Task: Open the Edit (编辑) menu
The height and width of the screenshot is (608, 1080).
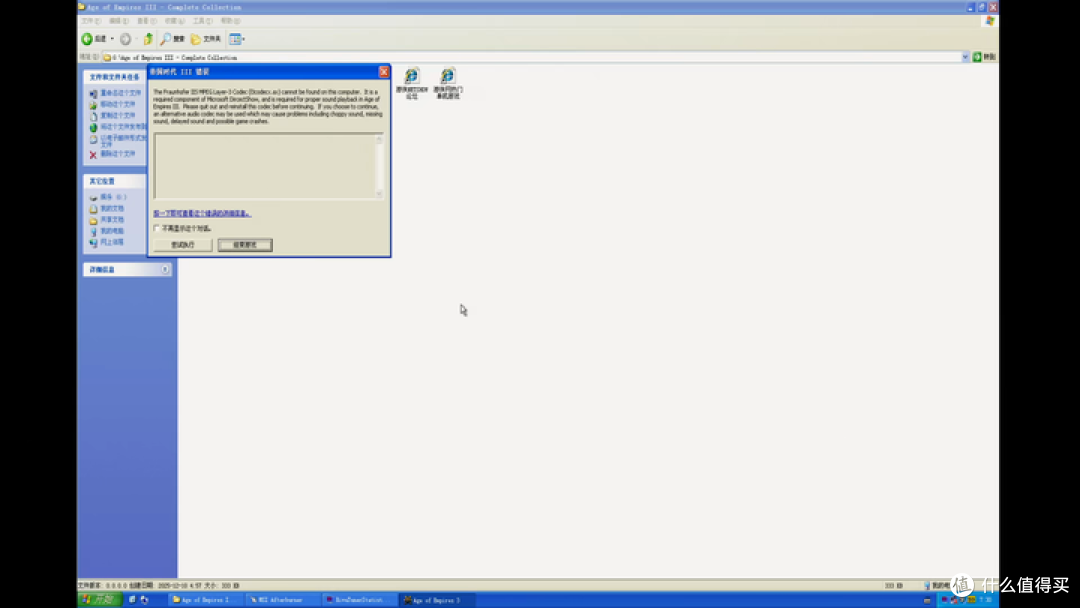Action: click(118, 21)
